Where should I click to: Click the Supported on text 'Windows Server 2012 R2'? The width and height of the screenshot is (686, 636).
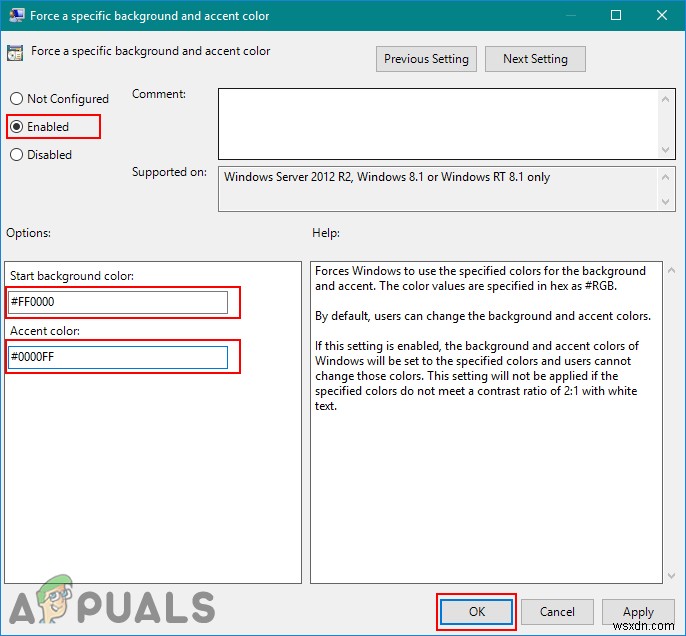(288, 177)
